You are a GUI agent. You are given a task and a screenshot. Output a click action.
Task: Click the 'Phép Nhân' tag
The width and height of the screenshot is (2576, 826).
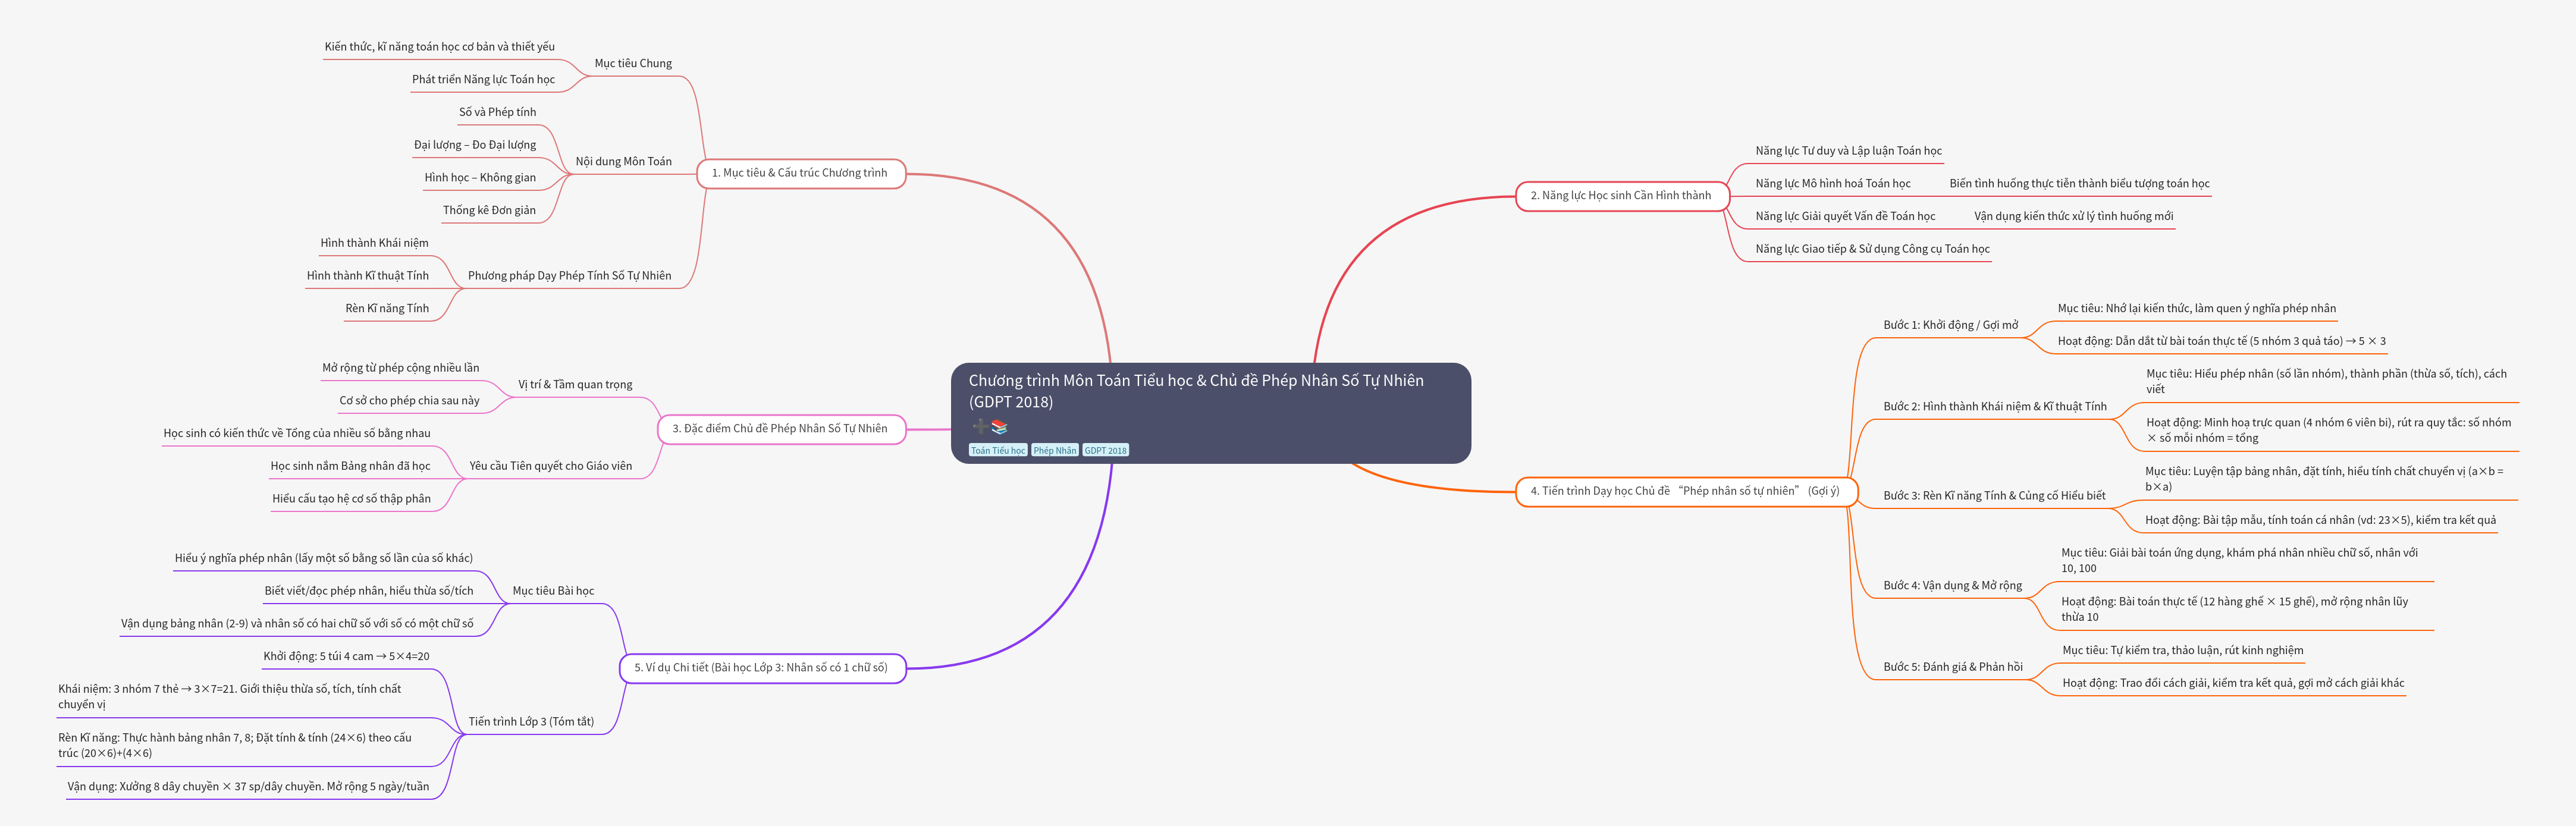pos(1054,451)
